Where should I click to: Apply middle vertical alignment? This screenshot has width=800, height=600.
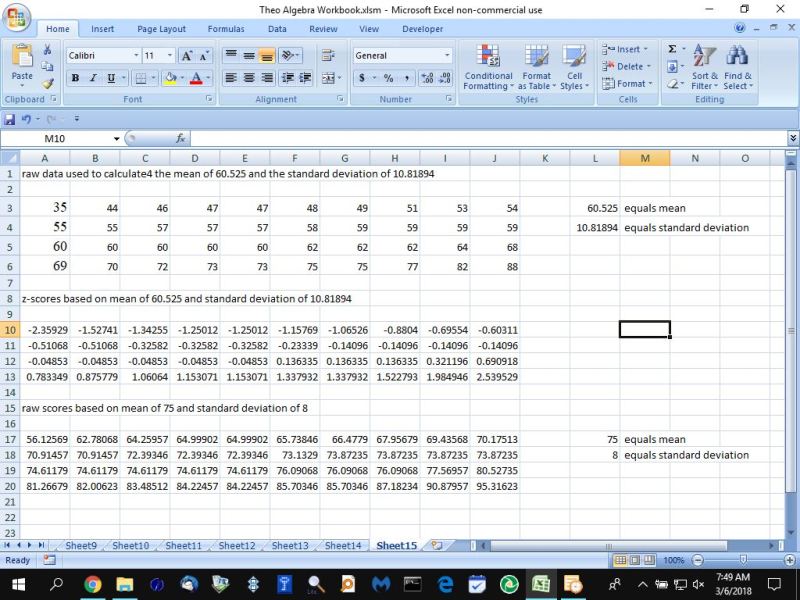click(249, 55)
